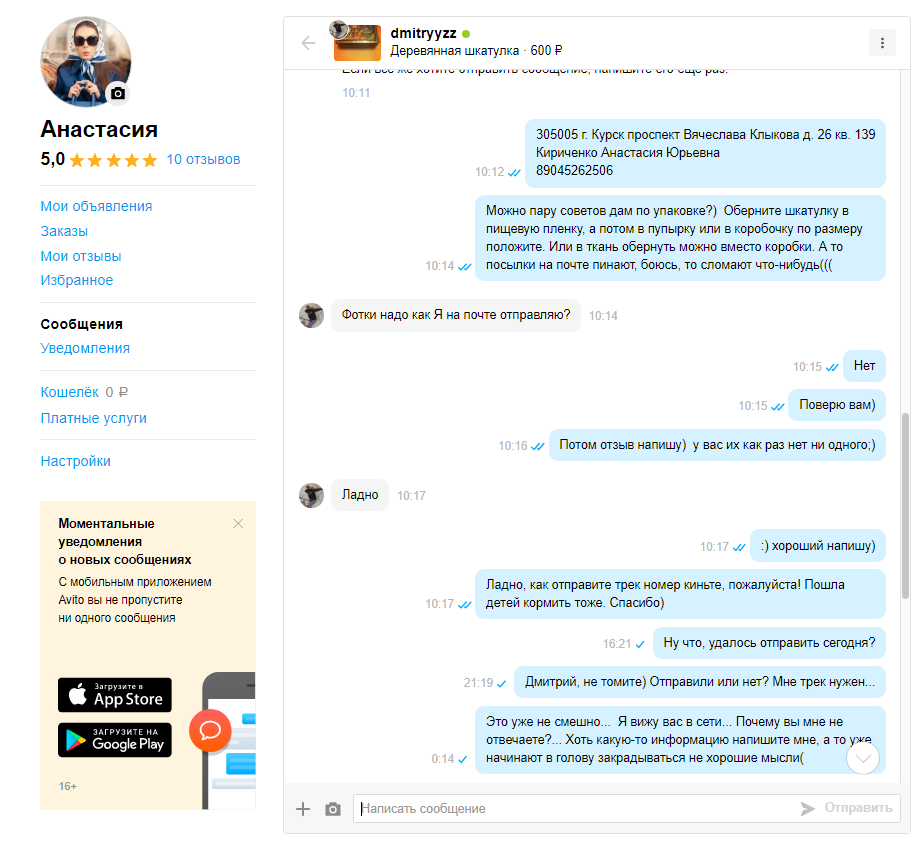Attach a photo using camera icon by message field
The image size is (915, 847).
[x=333, y=809]
